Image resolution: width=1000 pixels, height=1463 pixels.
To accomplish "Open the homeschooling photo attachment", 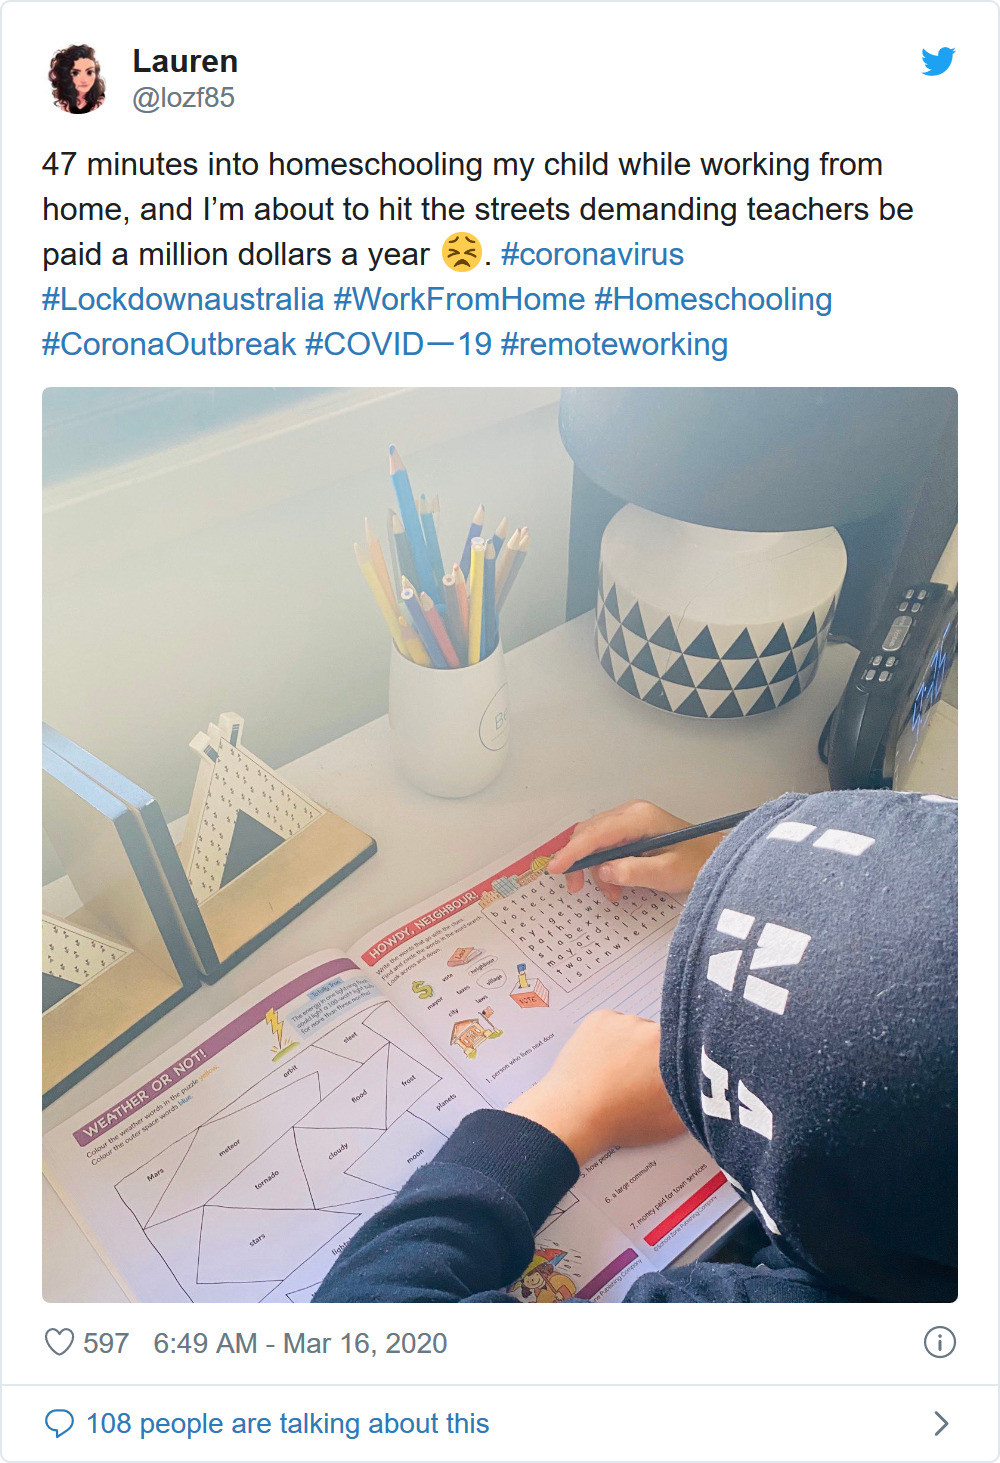I will point(500,845).
